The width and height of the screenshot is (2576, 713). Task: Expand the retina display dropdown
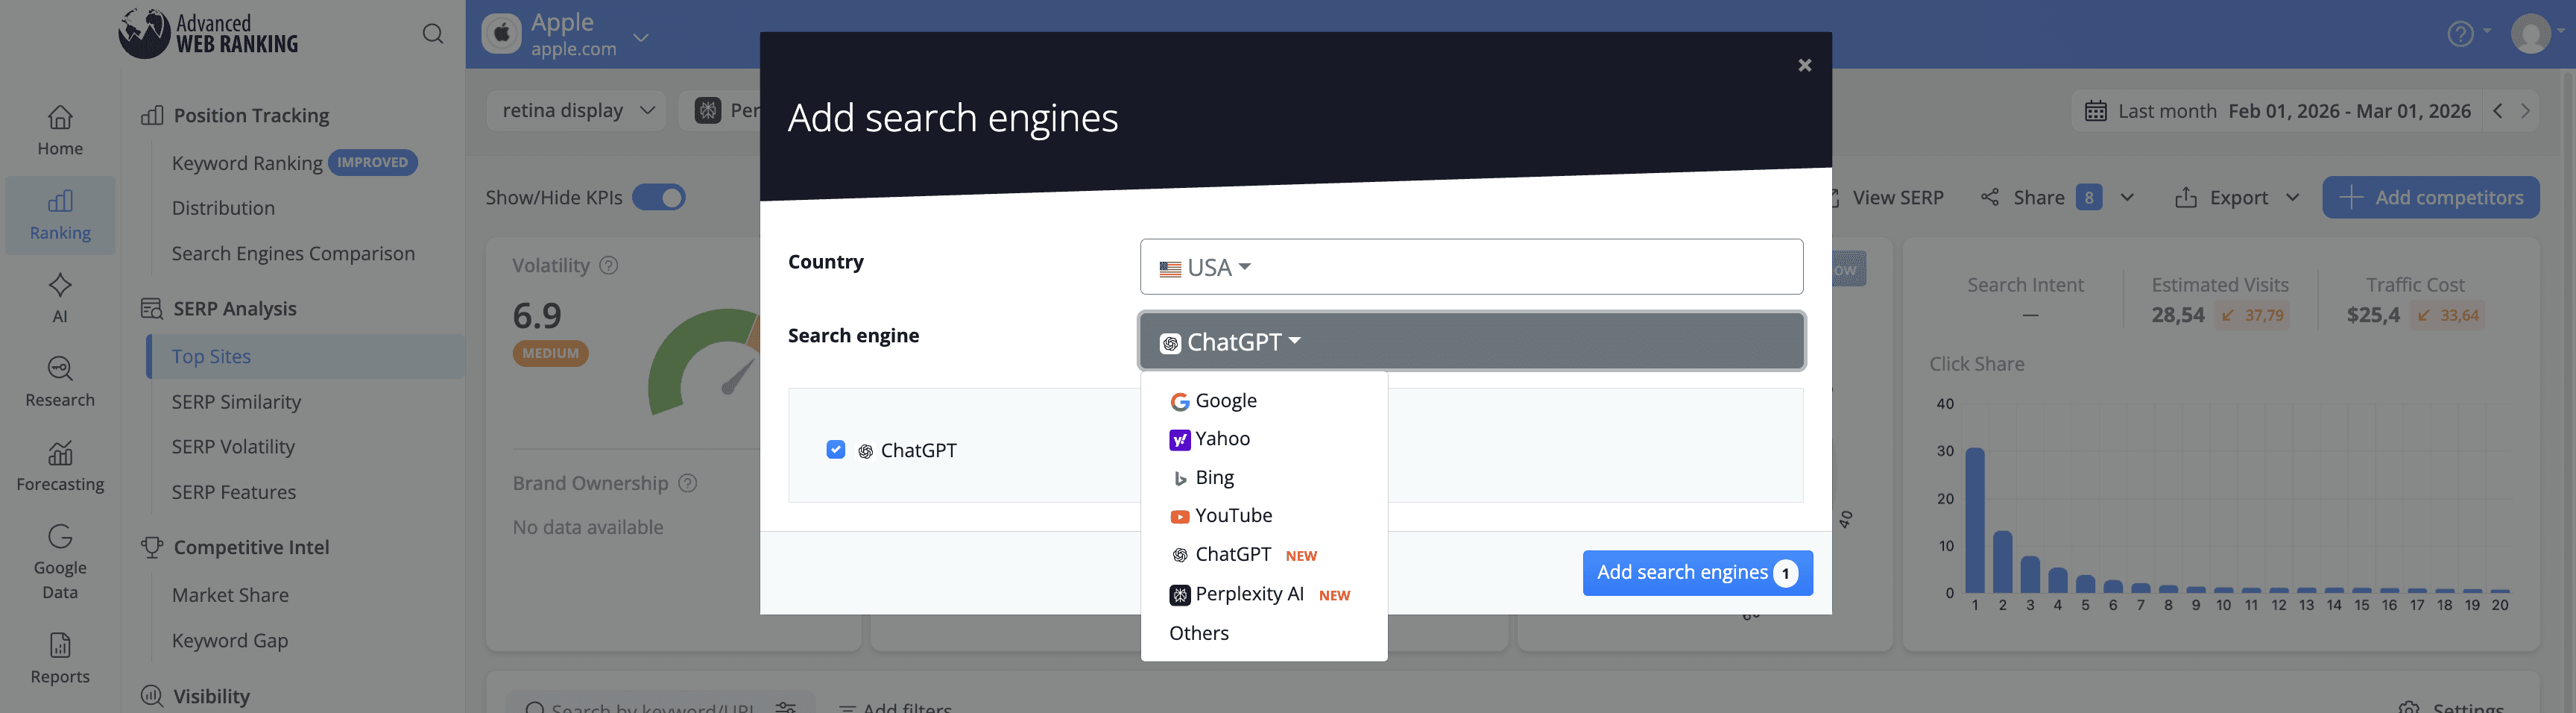[x=575, y=110]
